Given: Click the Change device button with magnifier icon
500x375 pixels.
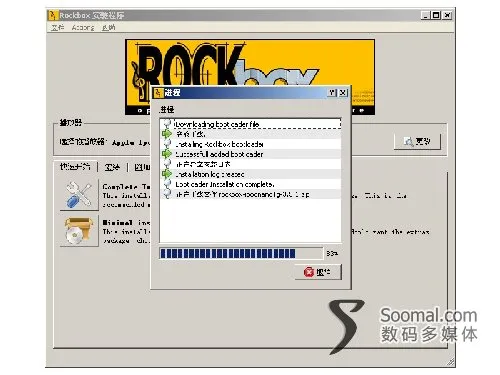Looking at the screenshot, I should (417, 142).
